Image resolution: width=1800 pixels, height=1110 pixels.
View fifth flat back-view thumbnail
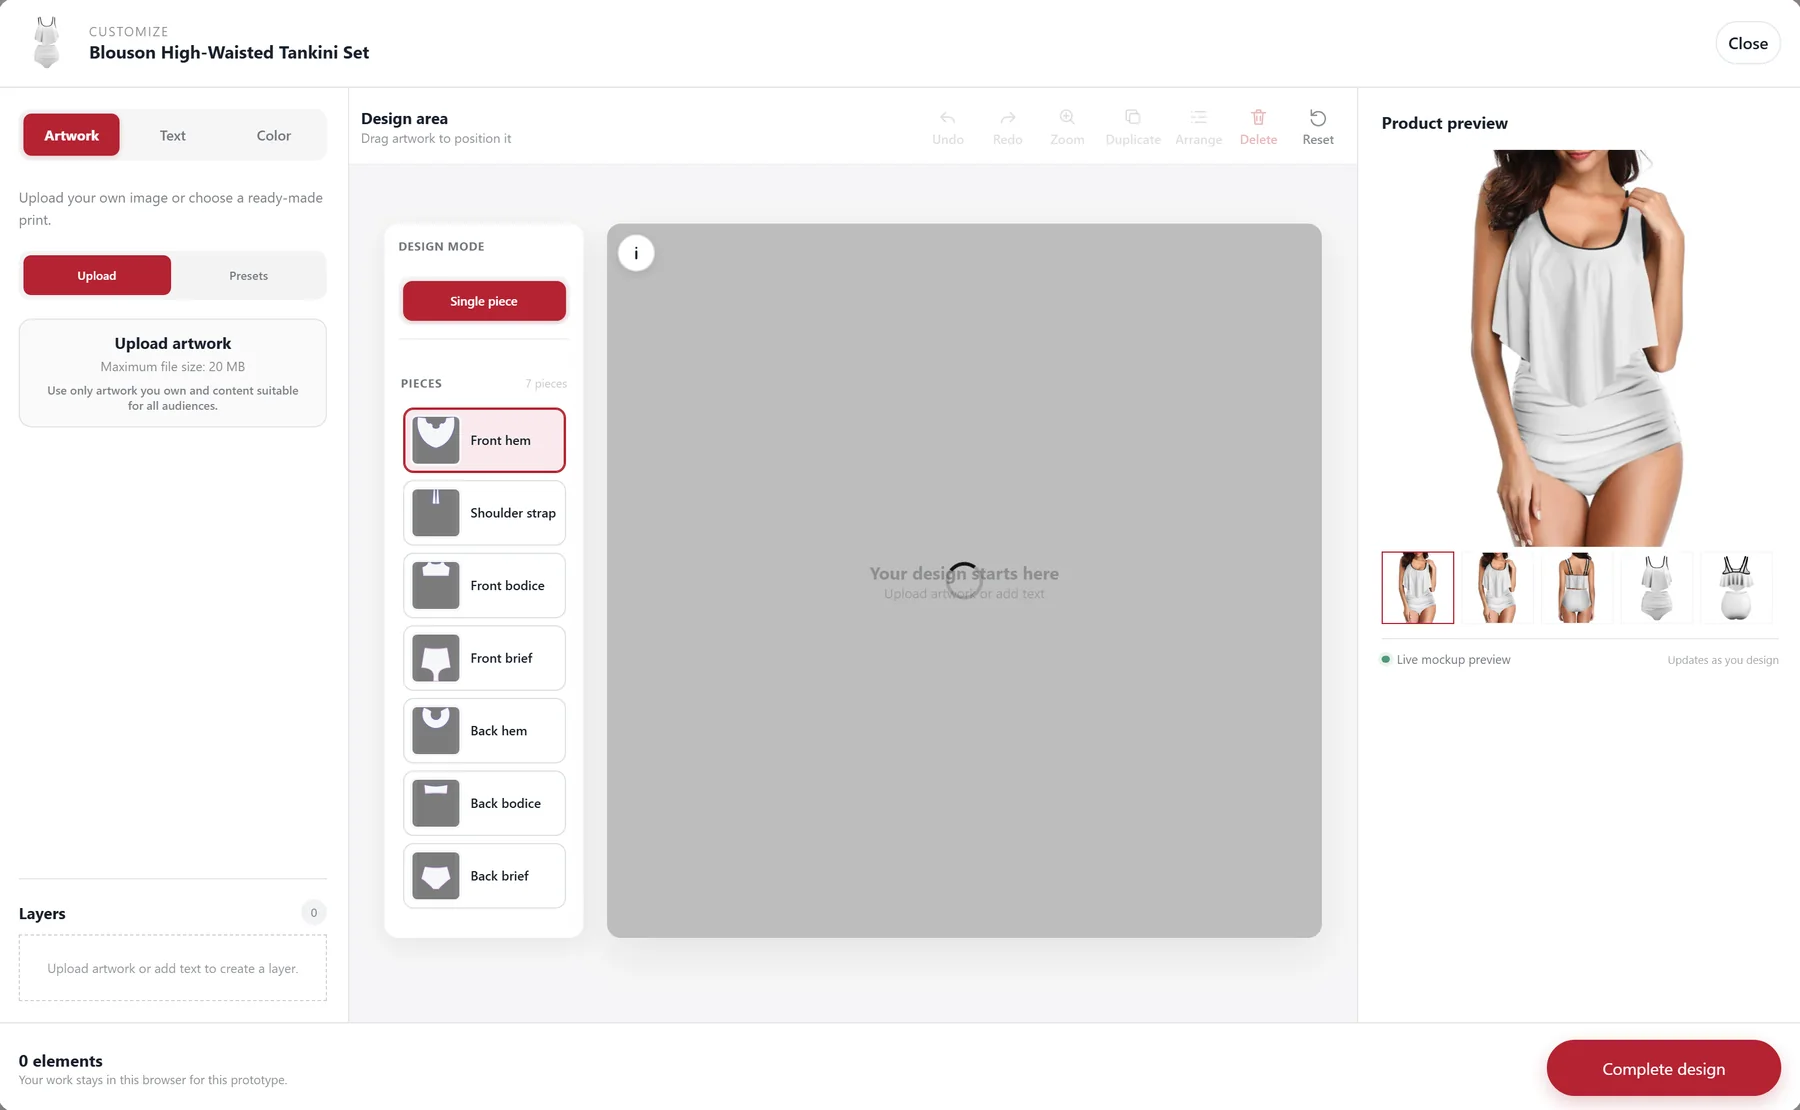[x=1736, y=588]
